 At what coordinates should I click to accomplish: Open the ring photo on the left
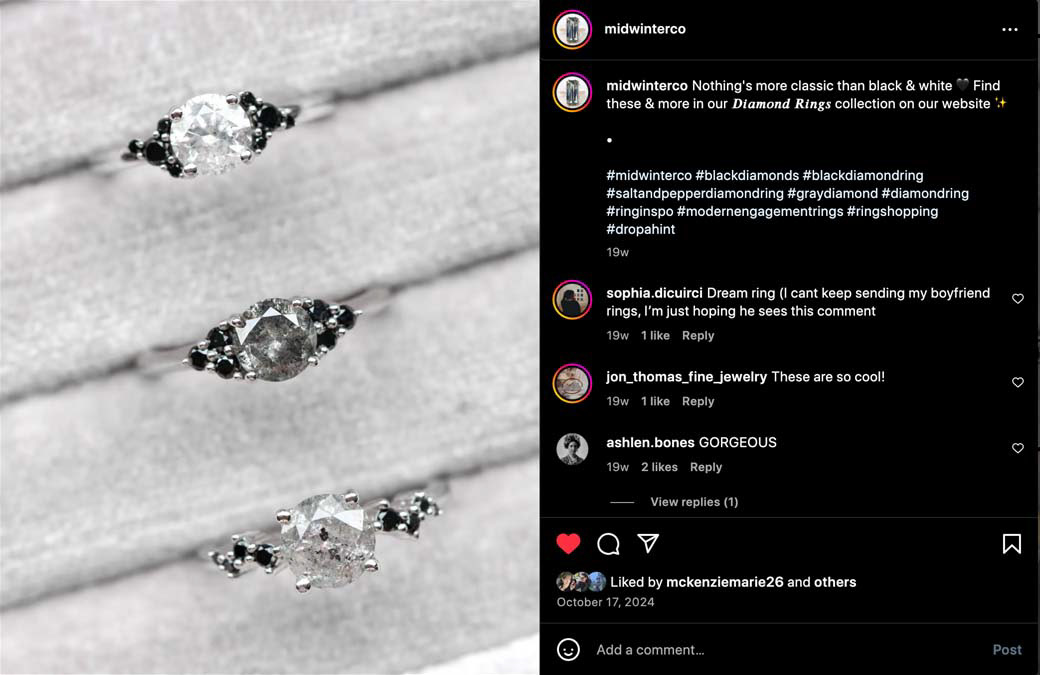tap(269, 338)
